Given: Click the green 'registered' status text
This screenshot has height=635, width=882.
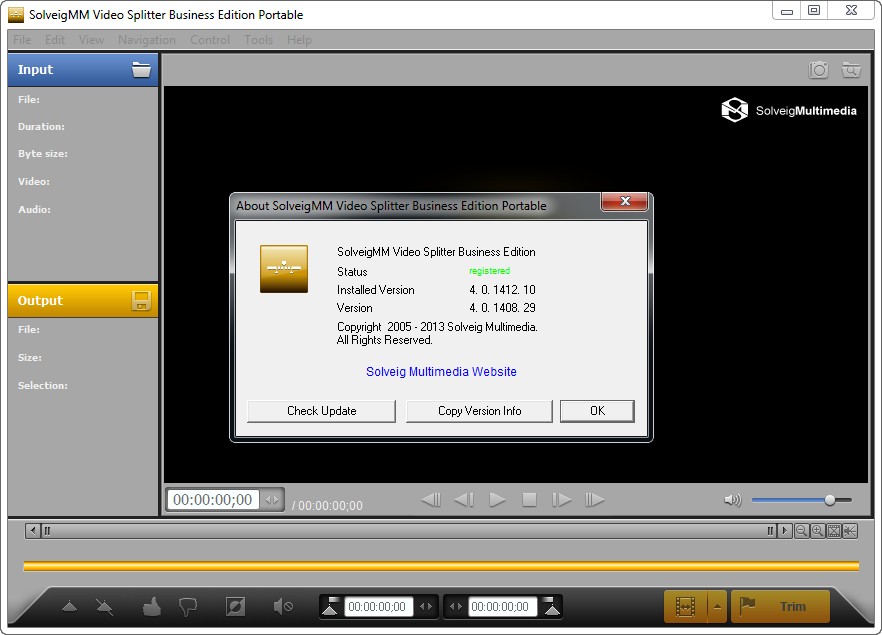Looking at the screenshot, I should (489, 271).
